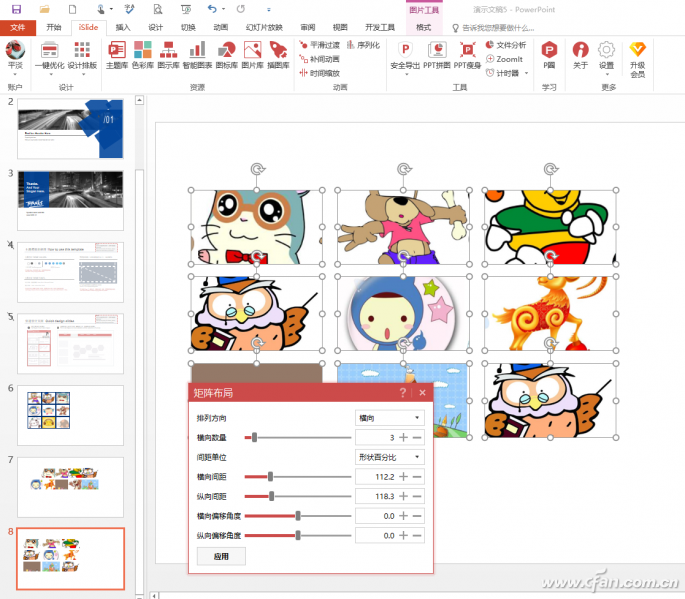Screen dimensions: 685x599
Task: Switch to the 幻灯片放映 slideshow tab
Action: coord(264,28)
